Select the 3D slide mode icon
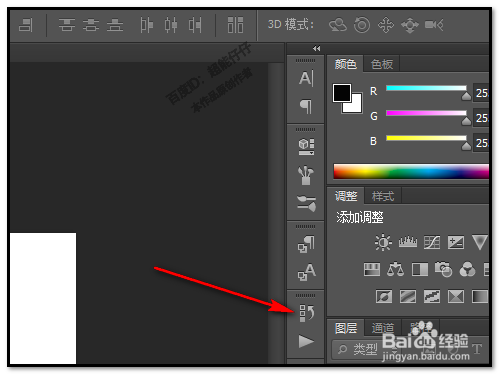 [x=410, y=25]
